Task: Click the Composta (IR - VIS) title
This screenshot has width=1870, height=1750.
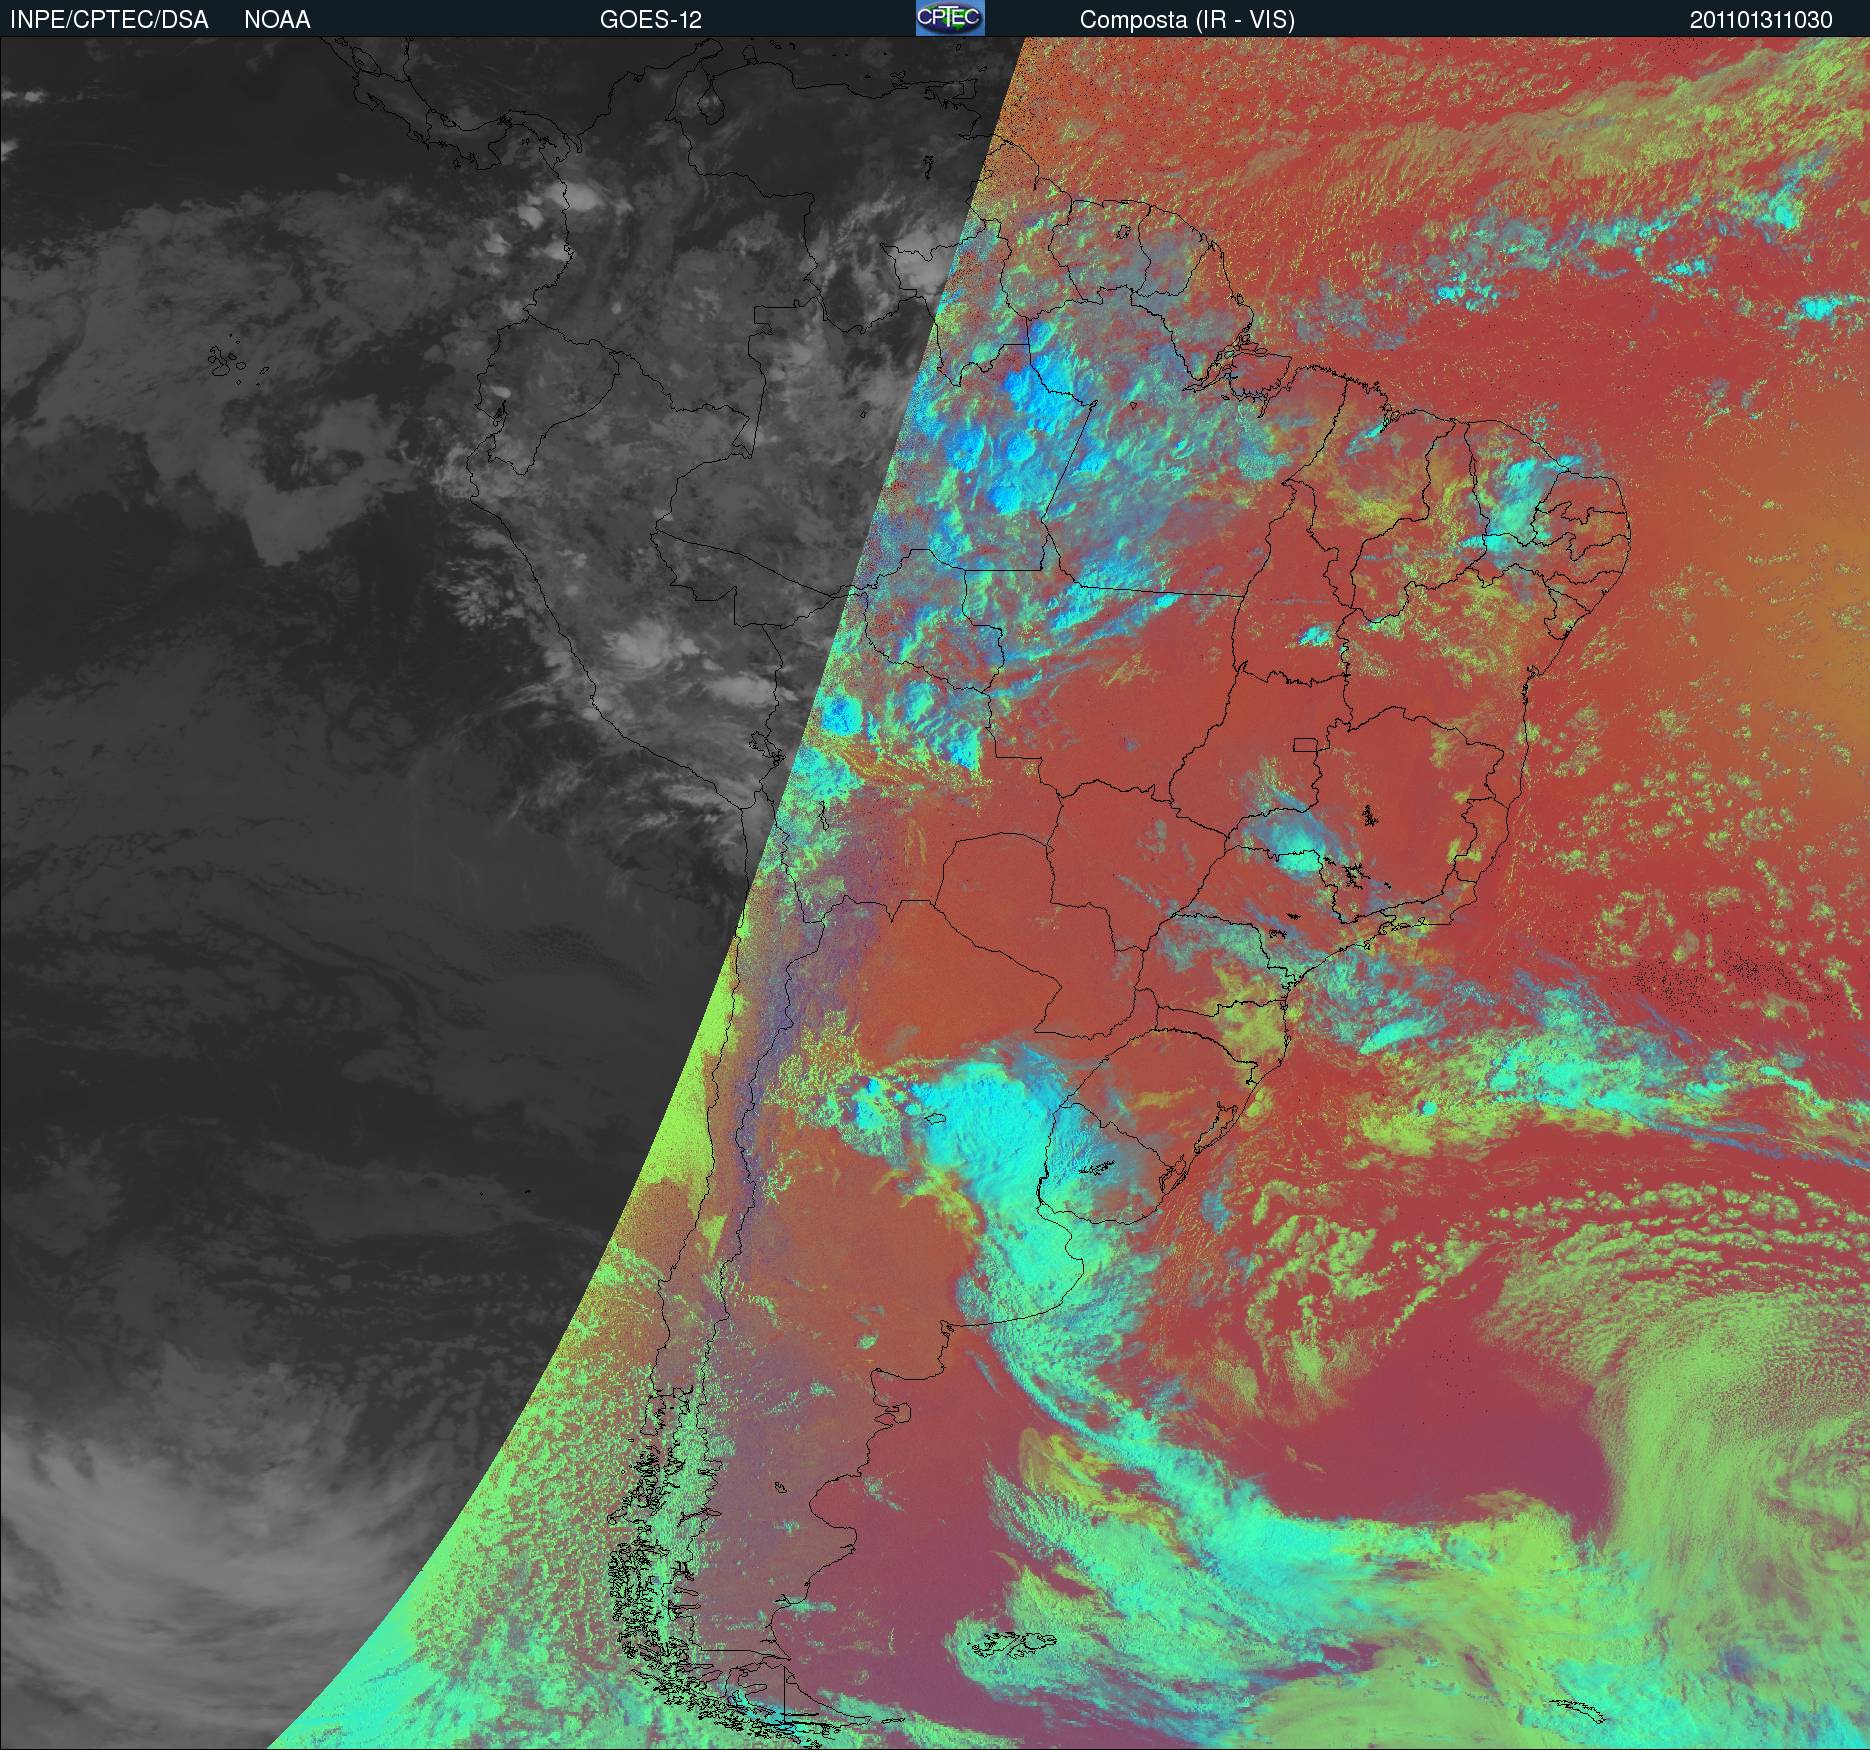Action: (1187, 20)
